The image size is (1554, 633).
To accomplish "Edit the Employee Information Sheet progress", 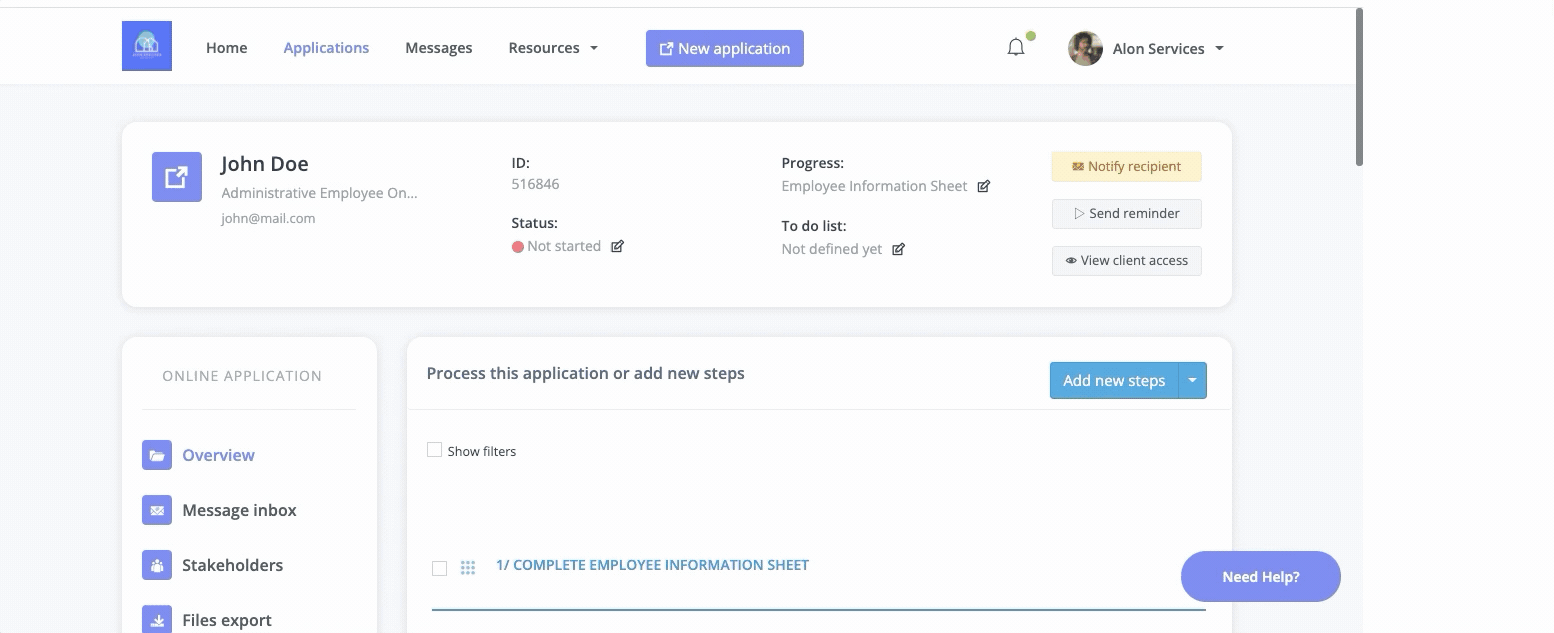I will pyautogui.click(x=984, y=186).
